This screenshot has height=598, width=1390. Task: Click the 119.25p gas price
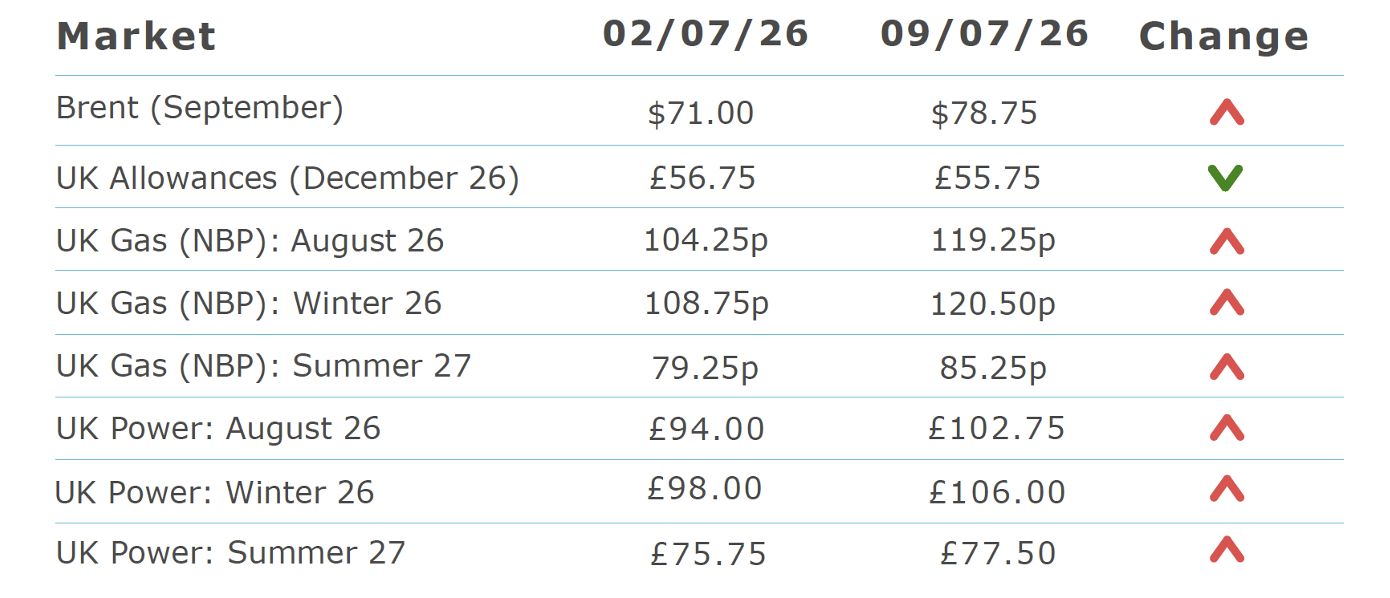[993, 241]
